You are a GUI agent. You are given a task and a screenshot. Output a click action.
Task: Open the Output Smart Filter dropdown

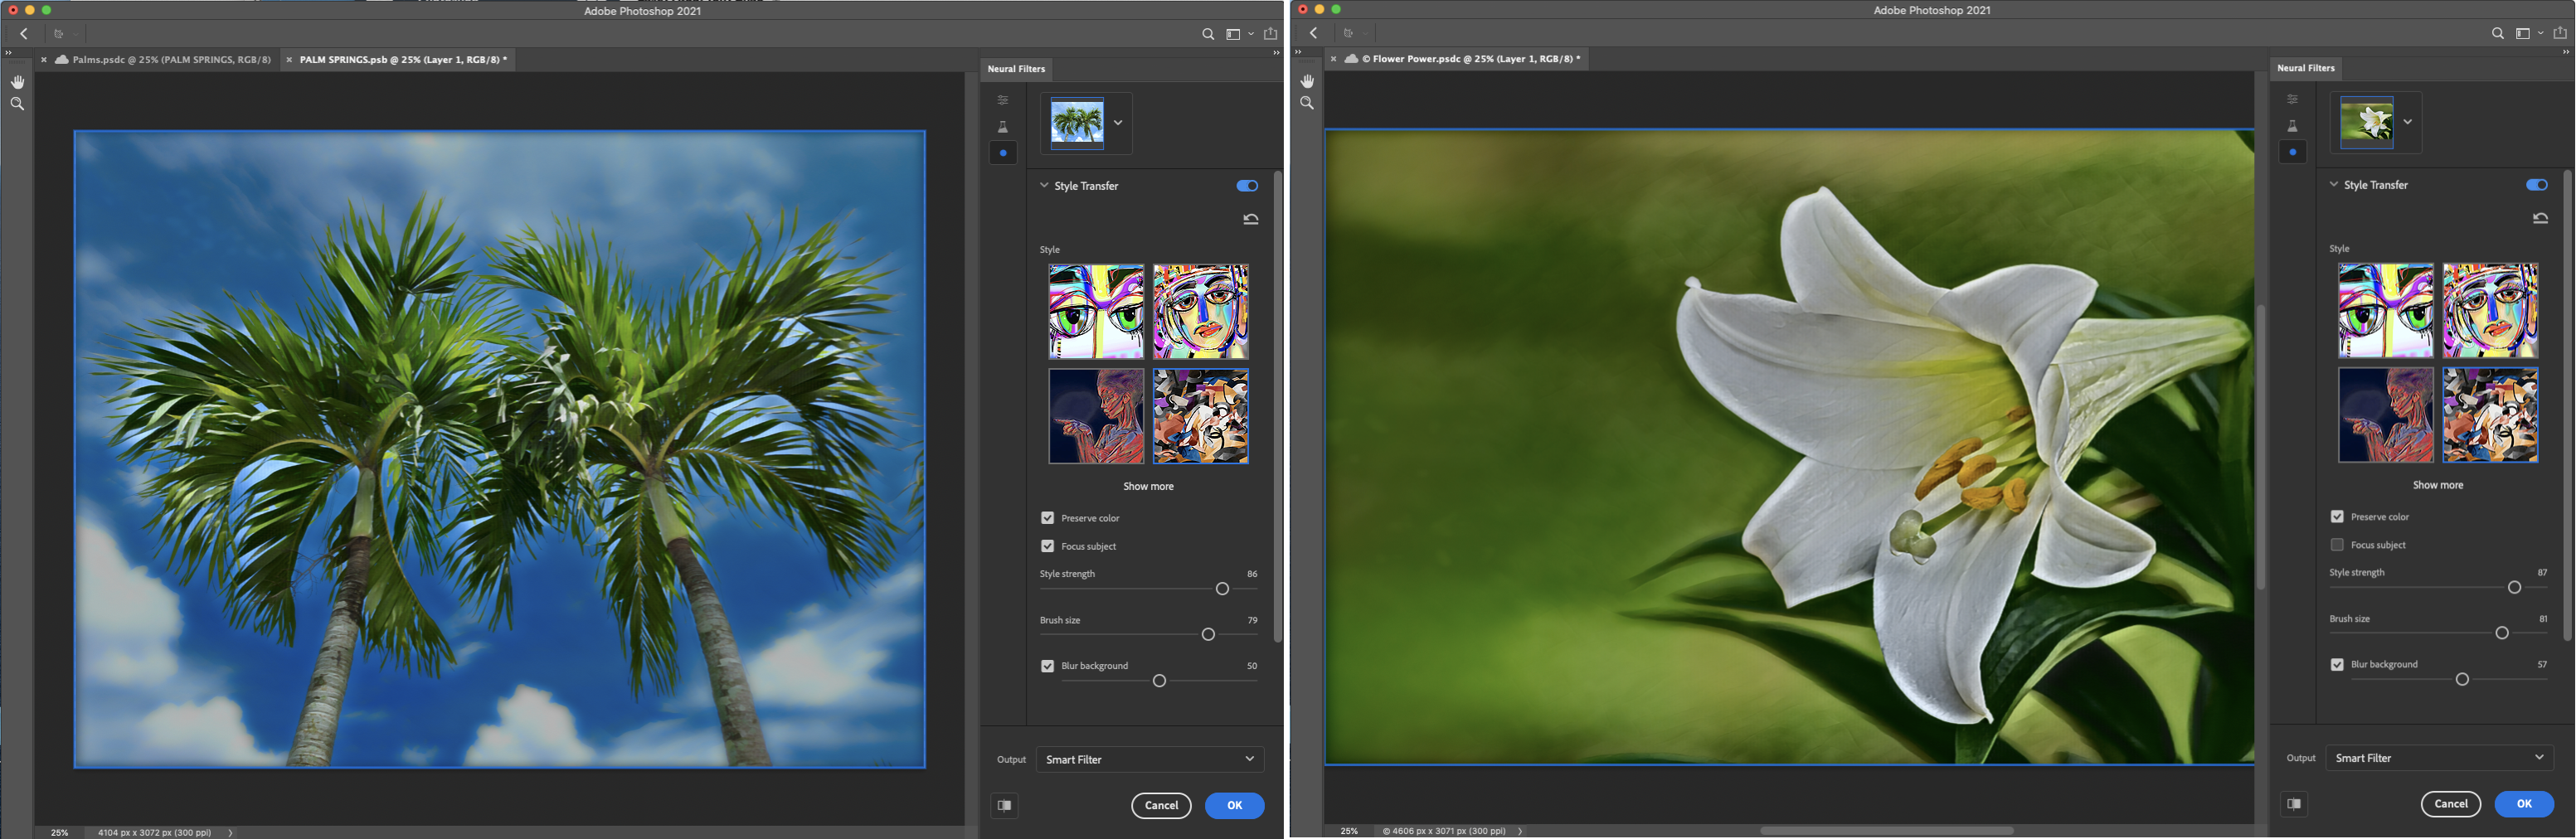tap(1149, 759)
